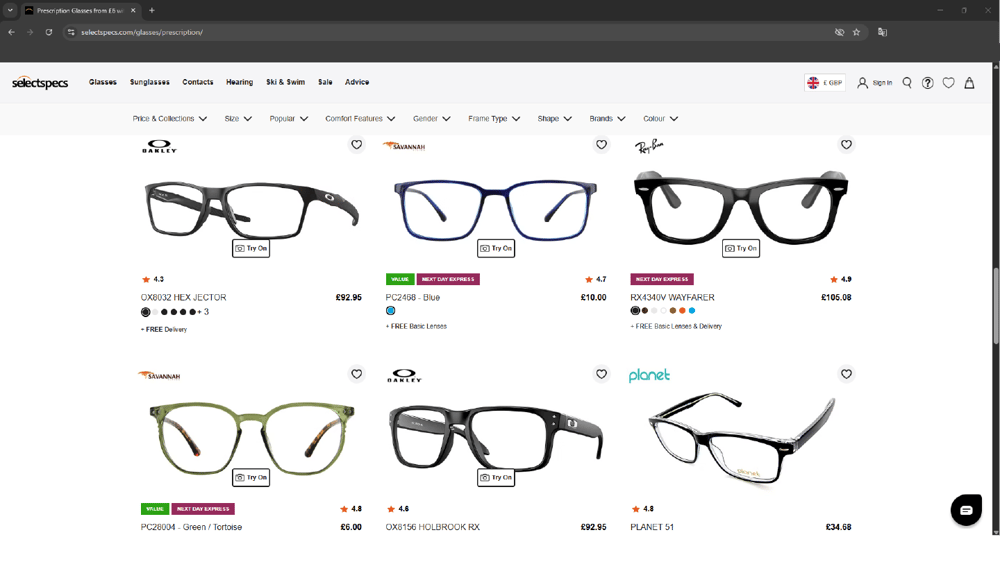1000x562 pixels.
Task: Click the translate page icon
Action: click(x=883, y=32)
